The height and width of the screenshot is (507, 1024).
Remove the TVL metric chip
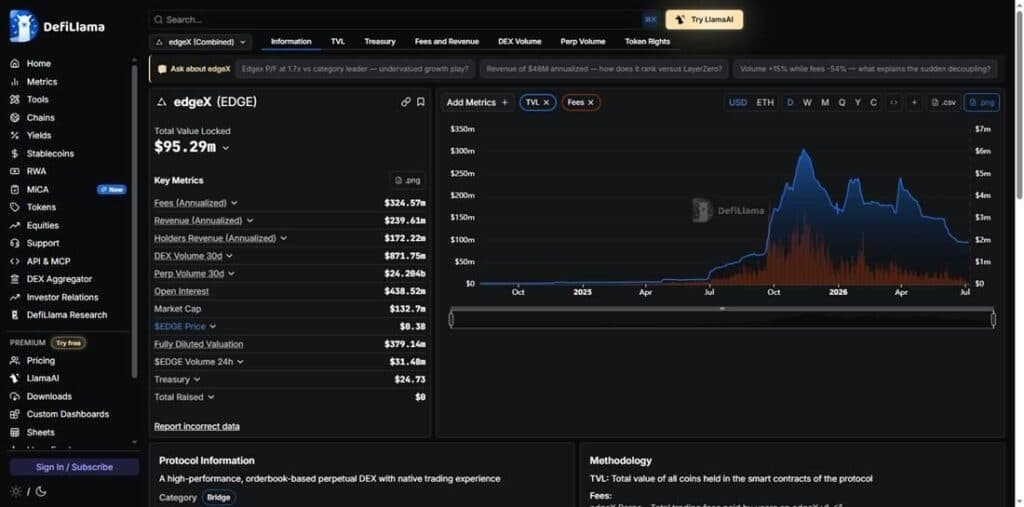coord(546,103)
